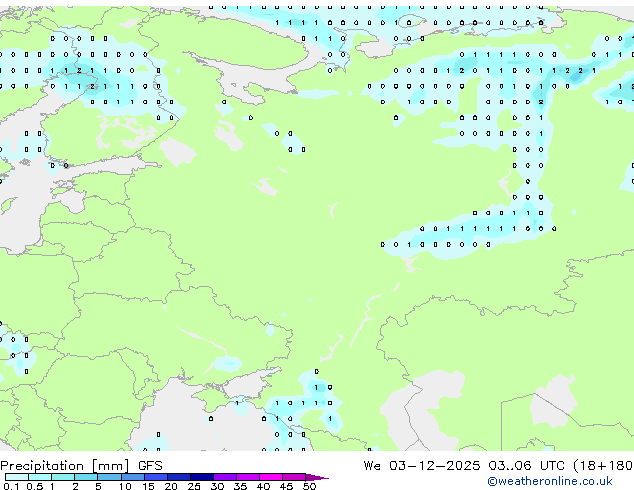The image size is (634, 490).
Task: Click the '25' legend scale value
Action: point(194,486)
